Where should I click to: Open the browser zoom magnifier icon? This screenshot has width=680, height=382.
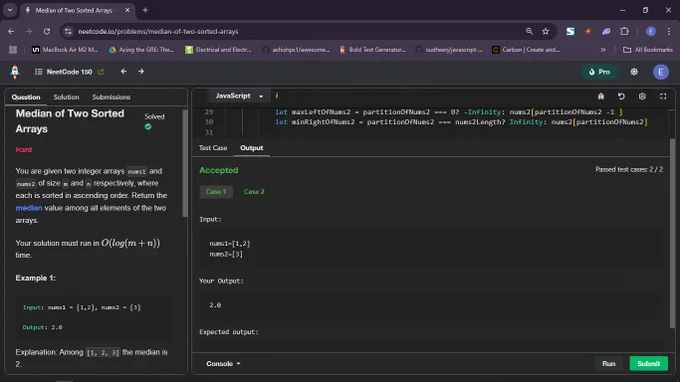tap(529, 31)
